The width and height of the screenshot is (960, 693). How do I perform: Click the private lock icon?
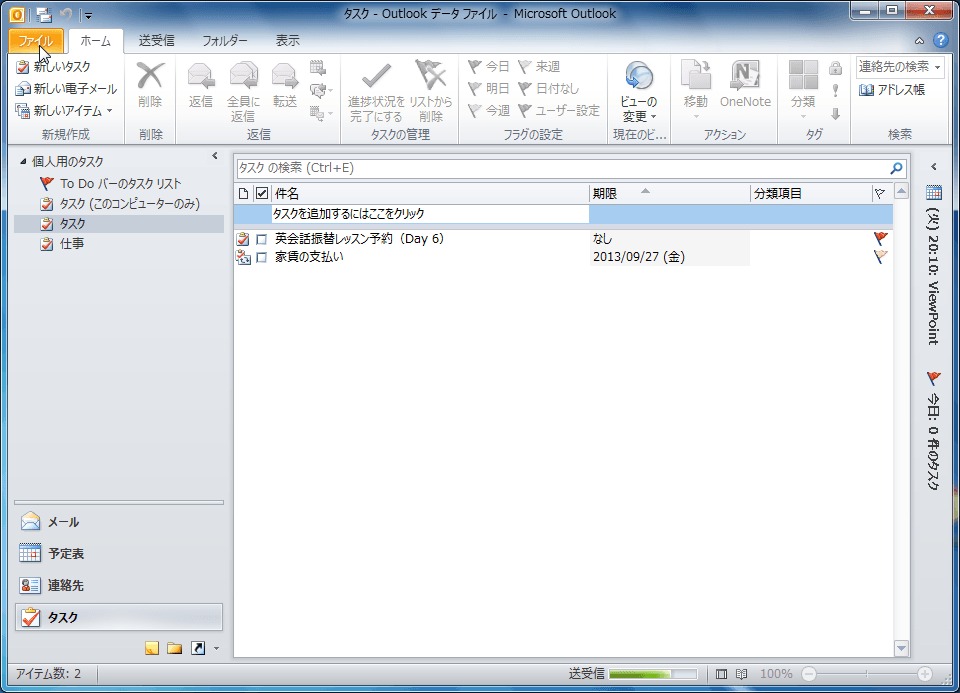pyautogui.click(x=835, y=67)
